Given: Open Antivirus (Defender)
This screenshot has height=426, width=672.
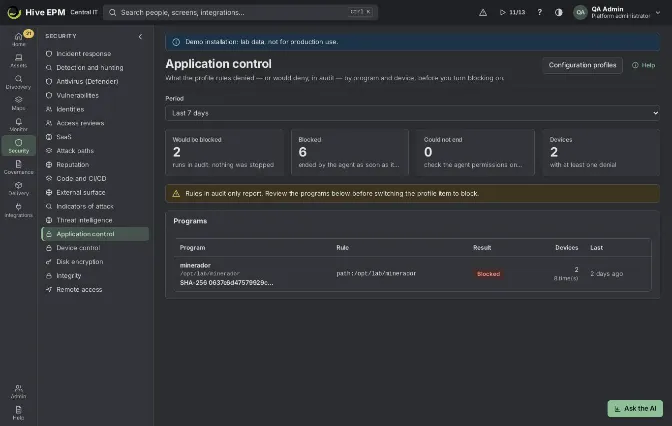Looking at the screenshot, I should click(x=95, y=81).
